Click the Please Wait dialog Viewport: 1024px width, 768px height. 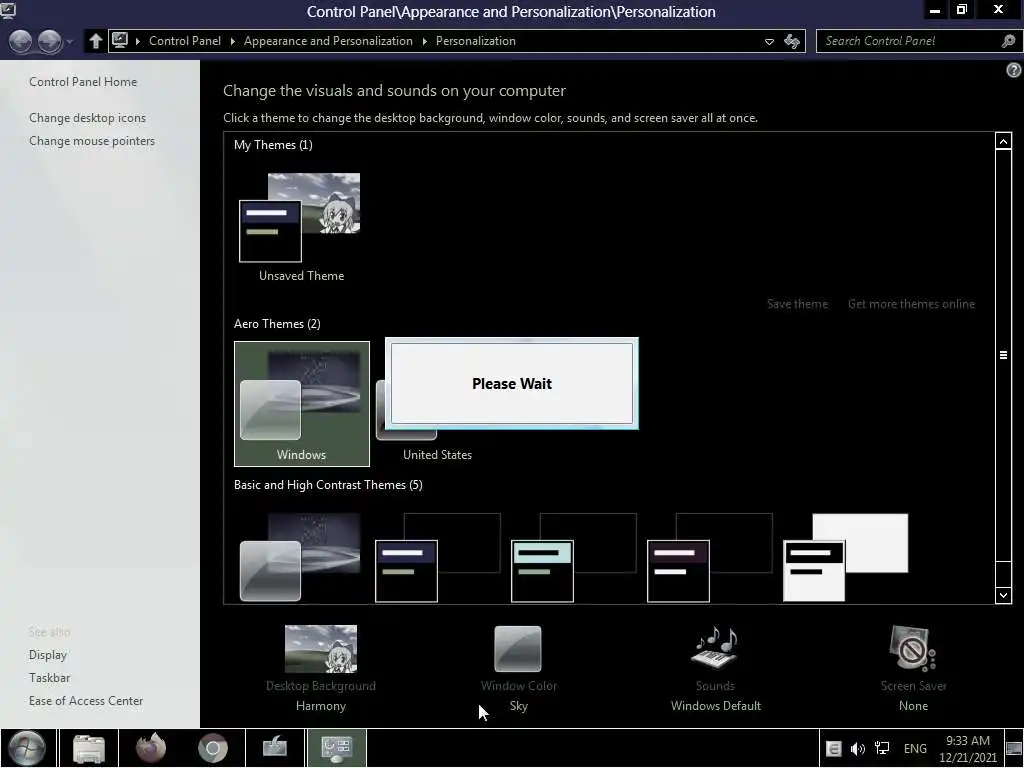(x=512, y=383)
